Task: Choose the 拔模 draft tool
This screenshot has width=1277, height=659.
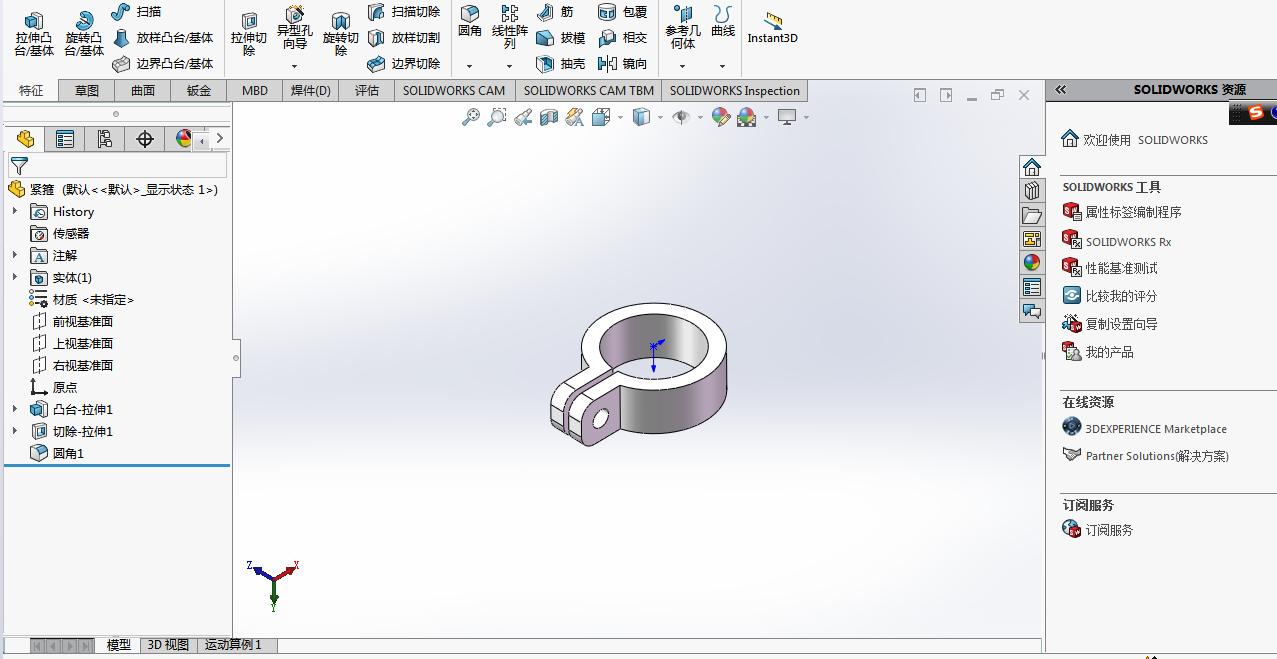Action: tap(560, 38)
